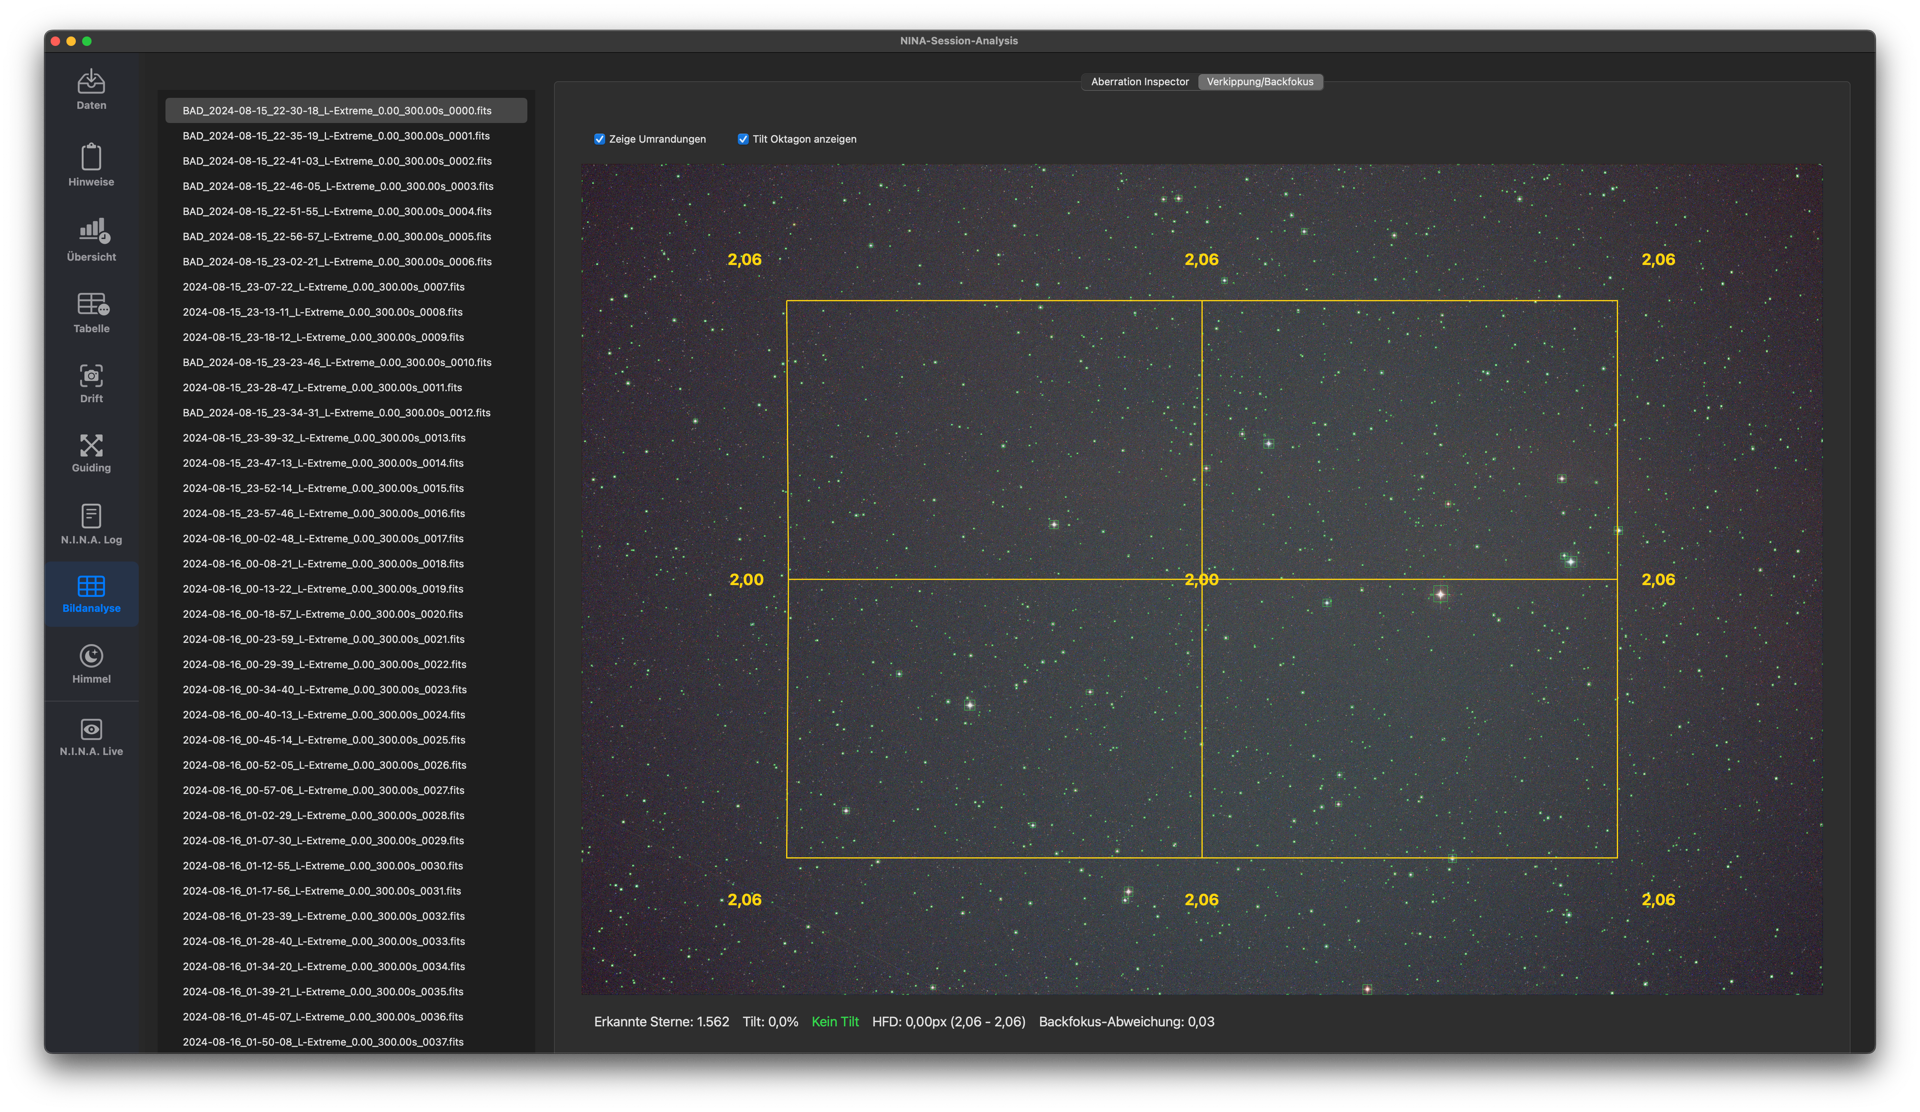Open the Himmel moon icon
The height and width of the screenshot is (1112, 1920).
91,664
